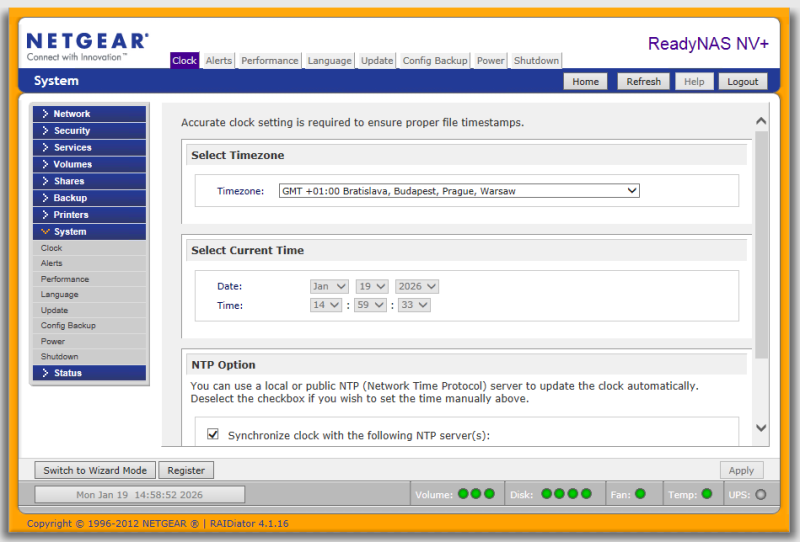Open Shutdown in the sidebar submenu
The width and height of the screenshot is (800, 542).
point(89,357)
